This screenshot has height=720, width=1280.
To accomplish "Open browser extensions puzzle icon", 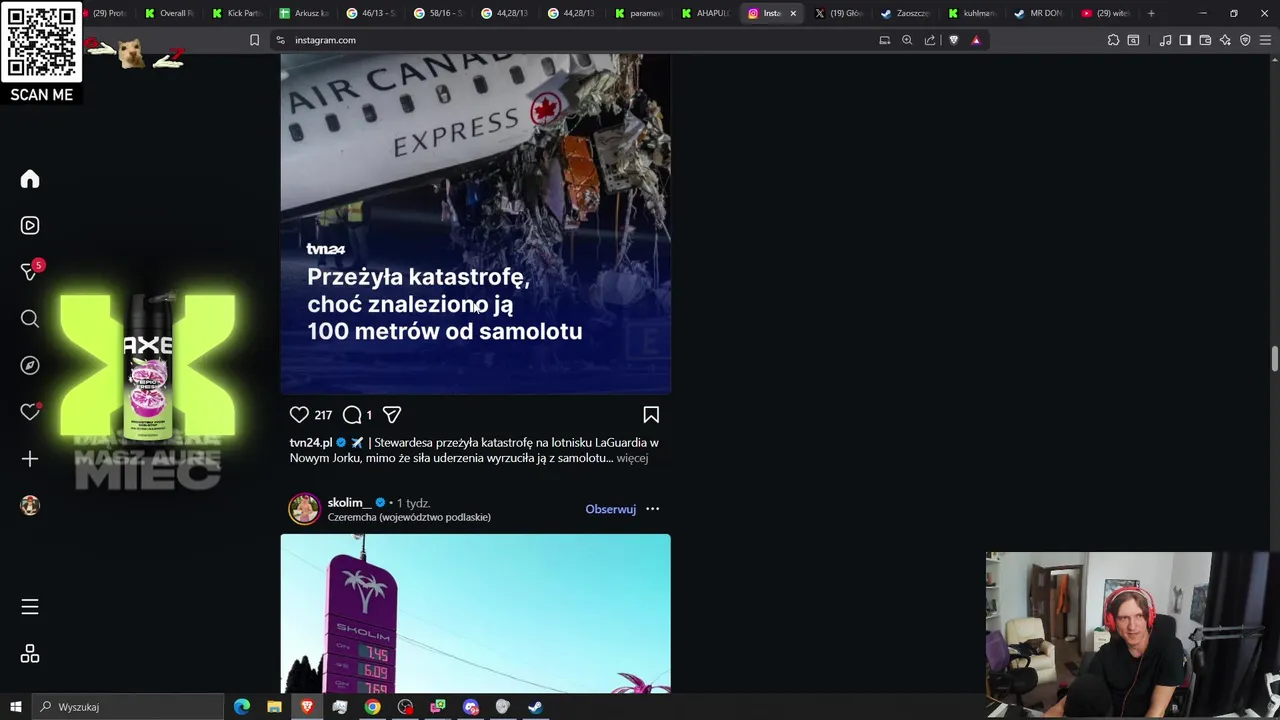I will tap(1113, 40).
